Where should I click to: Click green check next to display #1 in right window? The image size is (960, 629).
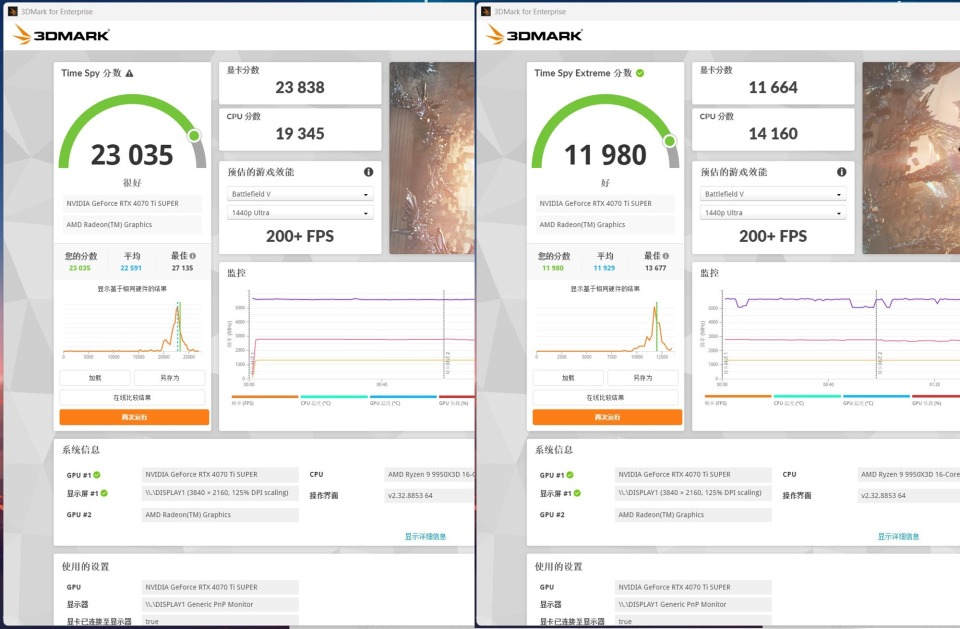point(577,493)
